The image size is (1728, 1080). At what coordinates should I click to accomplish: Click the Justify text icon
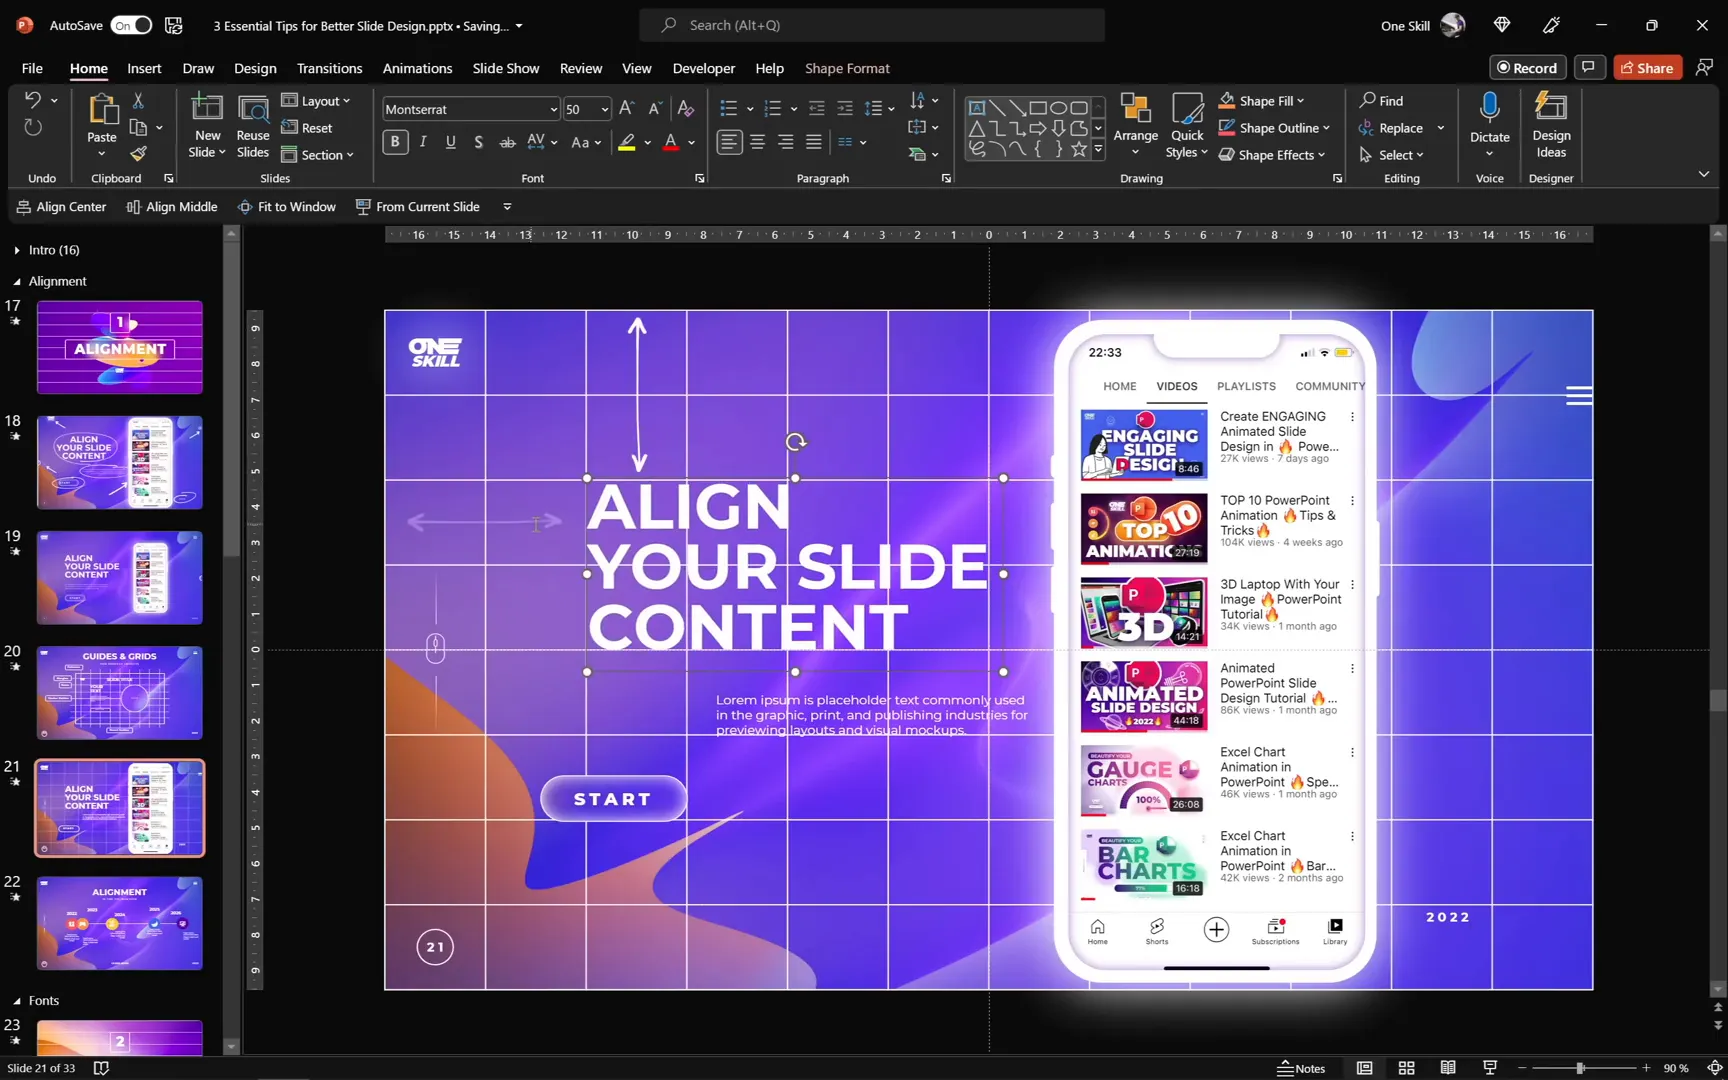click(x=814, y=142)
